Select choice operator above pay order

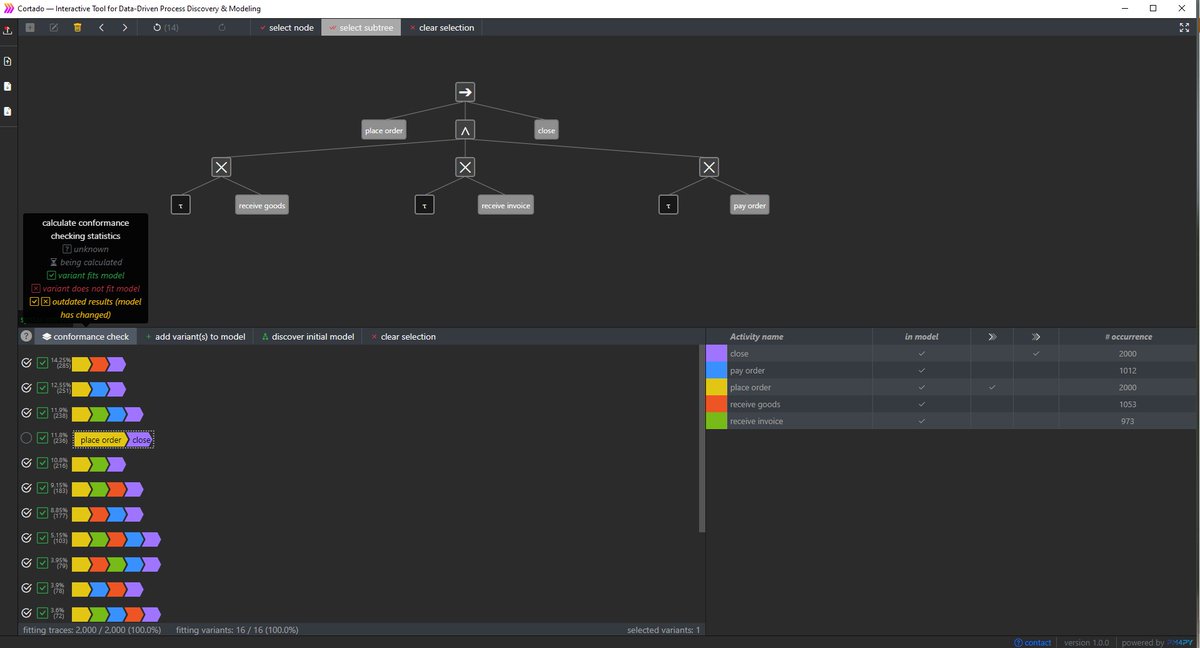[709, 167]
